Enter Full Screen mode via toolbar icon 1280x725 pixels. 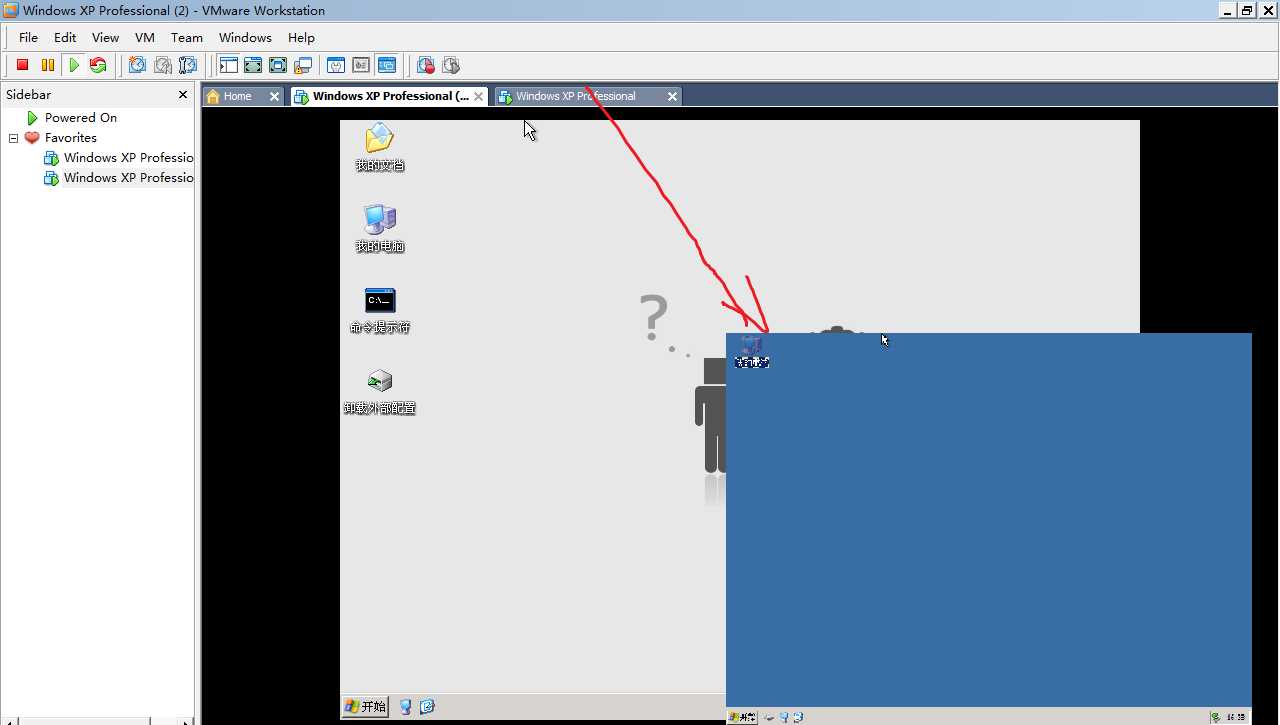coord(278,65)
